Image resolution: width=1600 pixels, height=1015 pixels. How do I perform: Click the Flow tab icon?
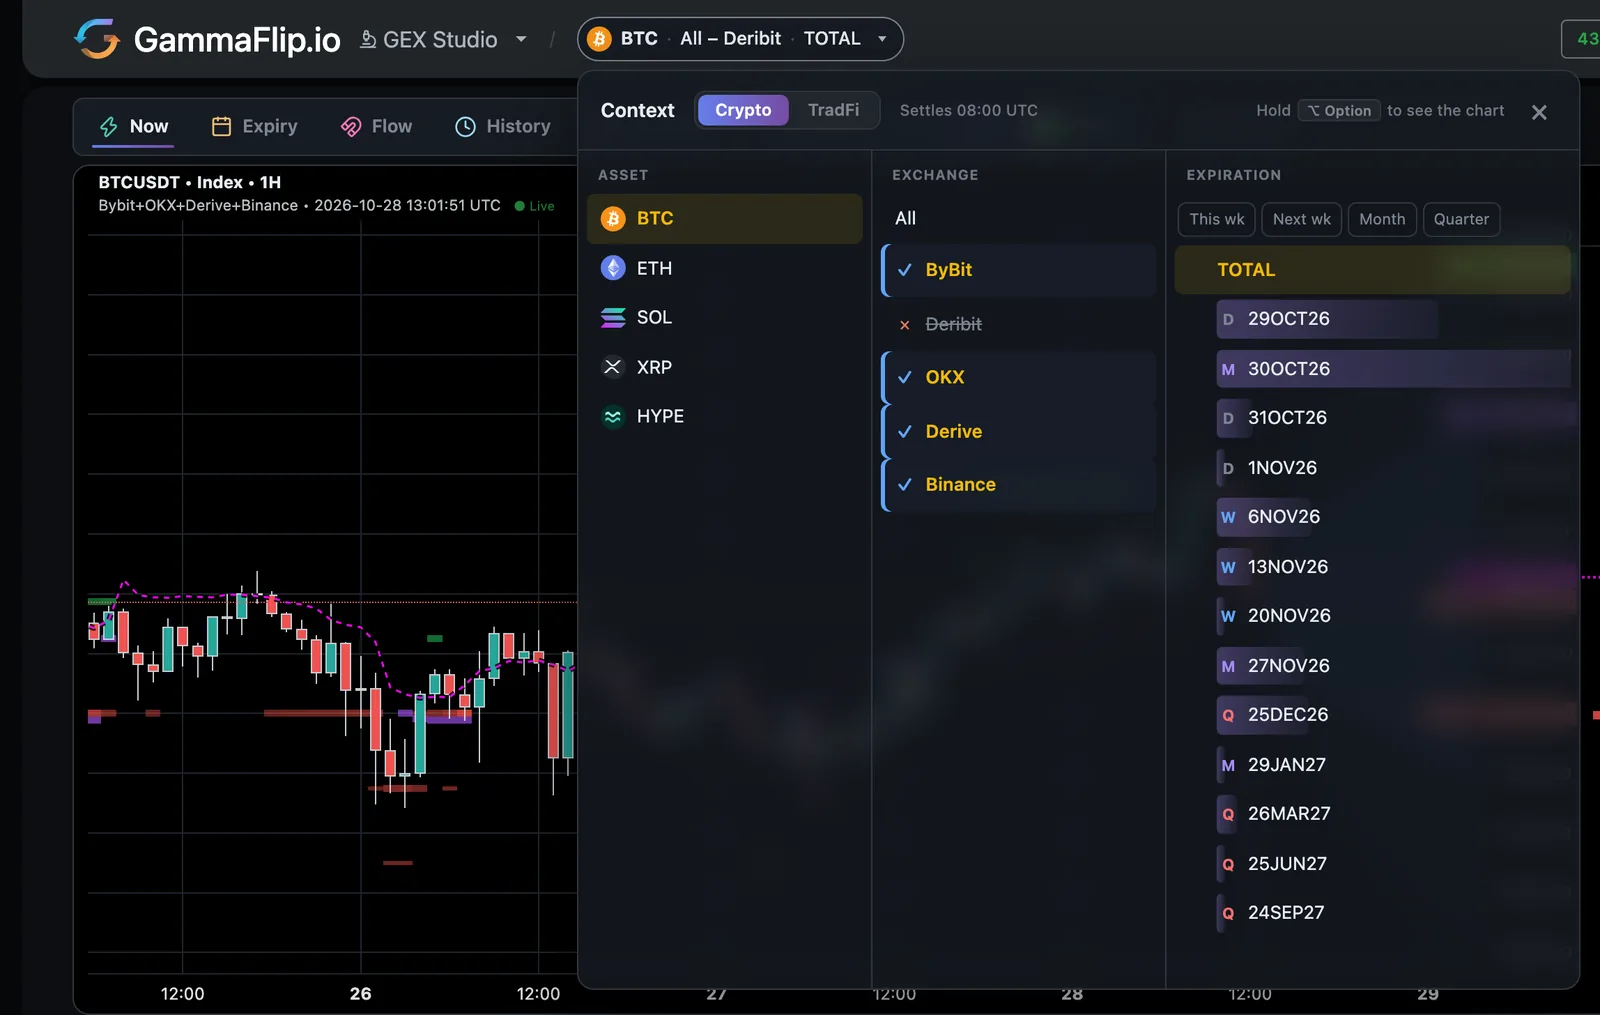351,126
